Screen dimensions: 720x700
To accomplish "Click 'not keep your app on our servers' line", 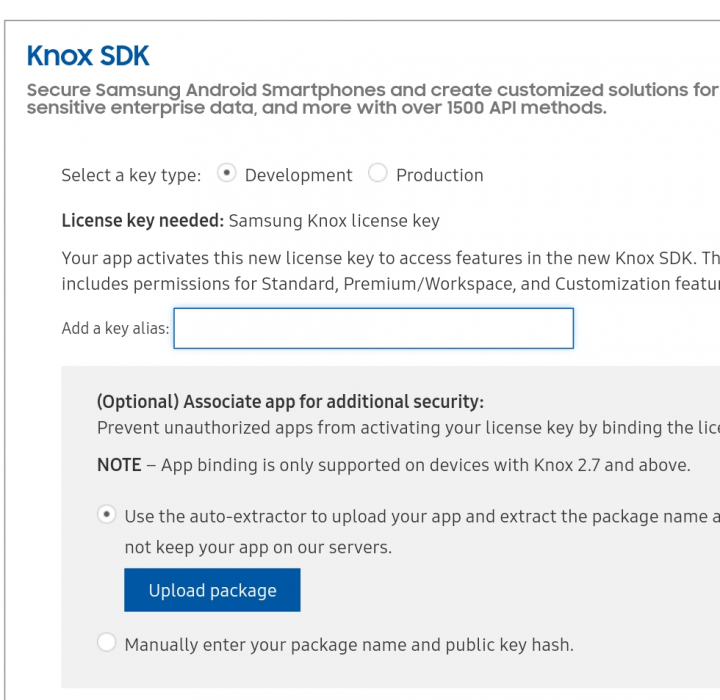I will click(x=258, y=548).
